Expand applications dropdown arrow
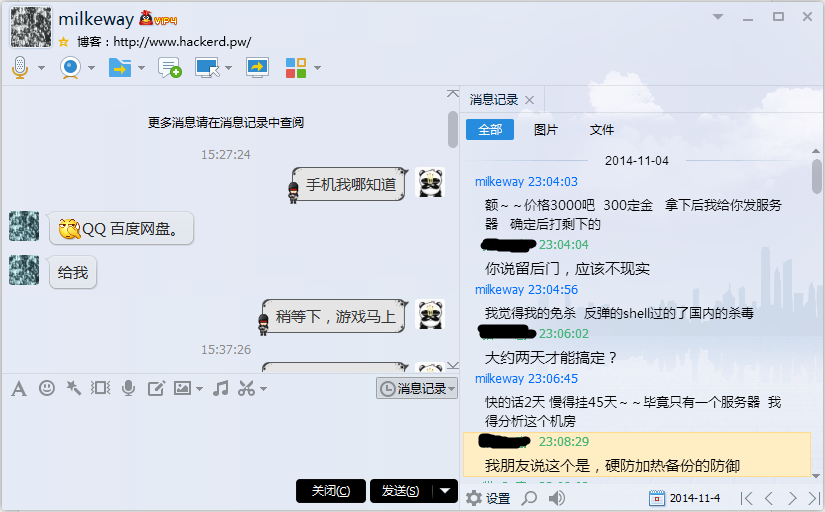This screenshot has height=512, width=825. coord(317,68)
